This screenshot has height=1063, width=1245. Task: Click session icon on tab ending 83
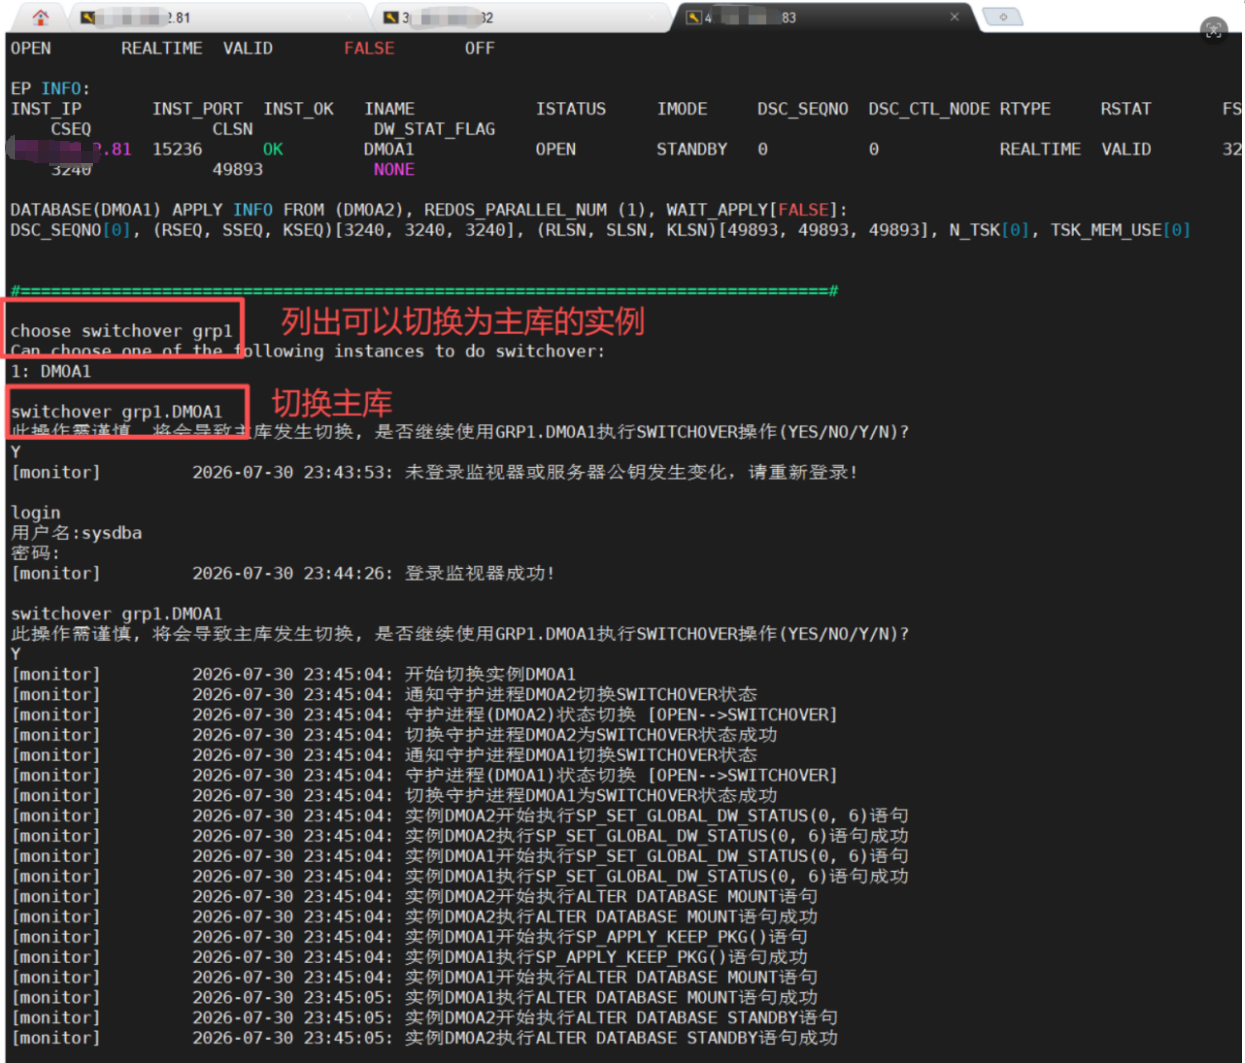pos(693,17)
